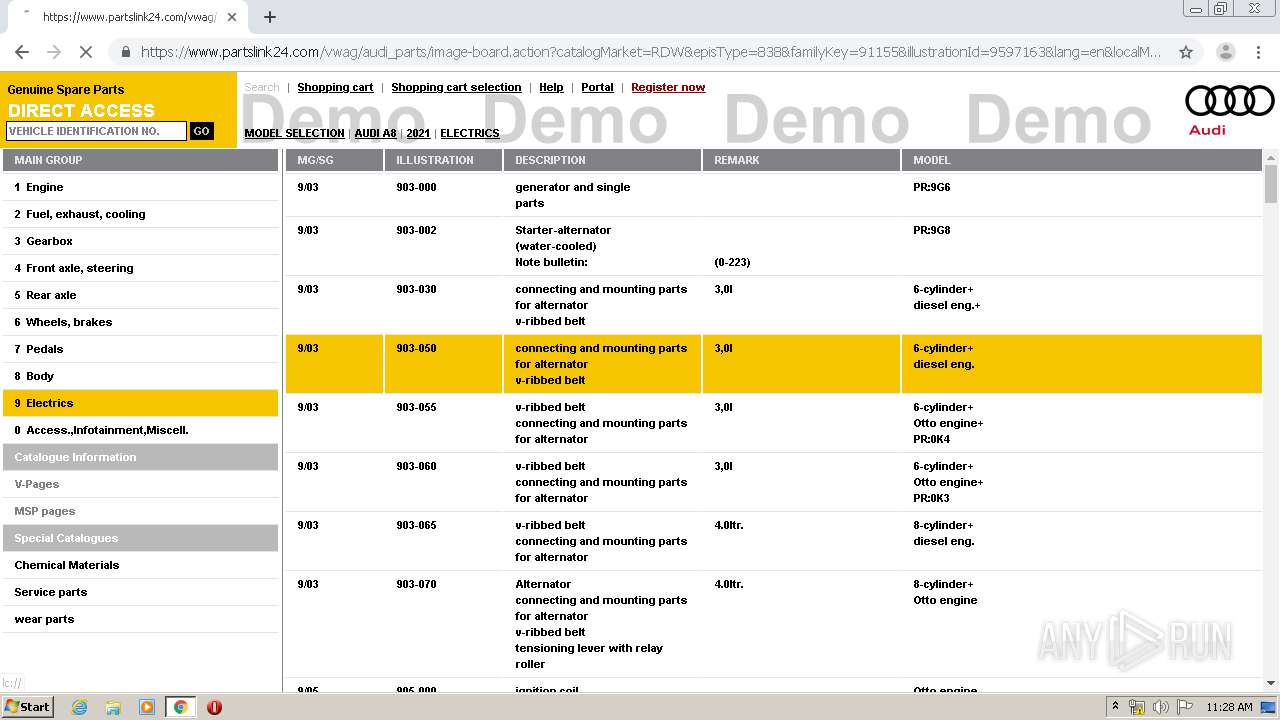Image resolution: width=1280 pixels, height=720 pixels.
Task: Open a new browser tab
Action: point(269,17)
